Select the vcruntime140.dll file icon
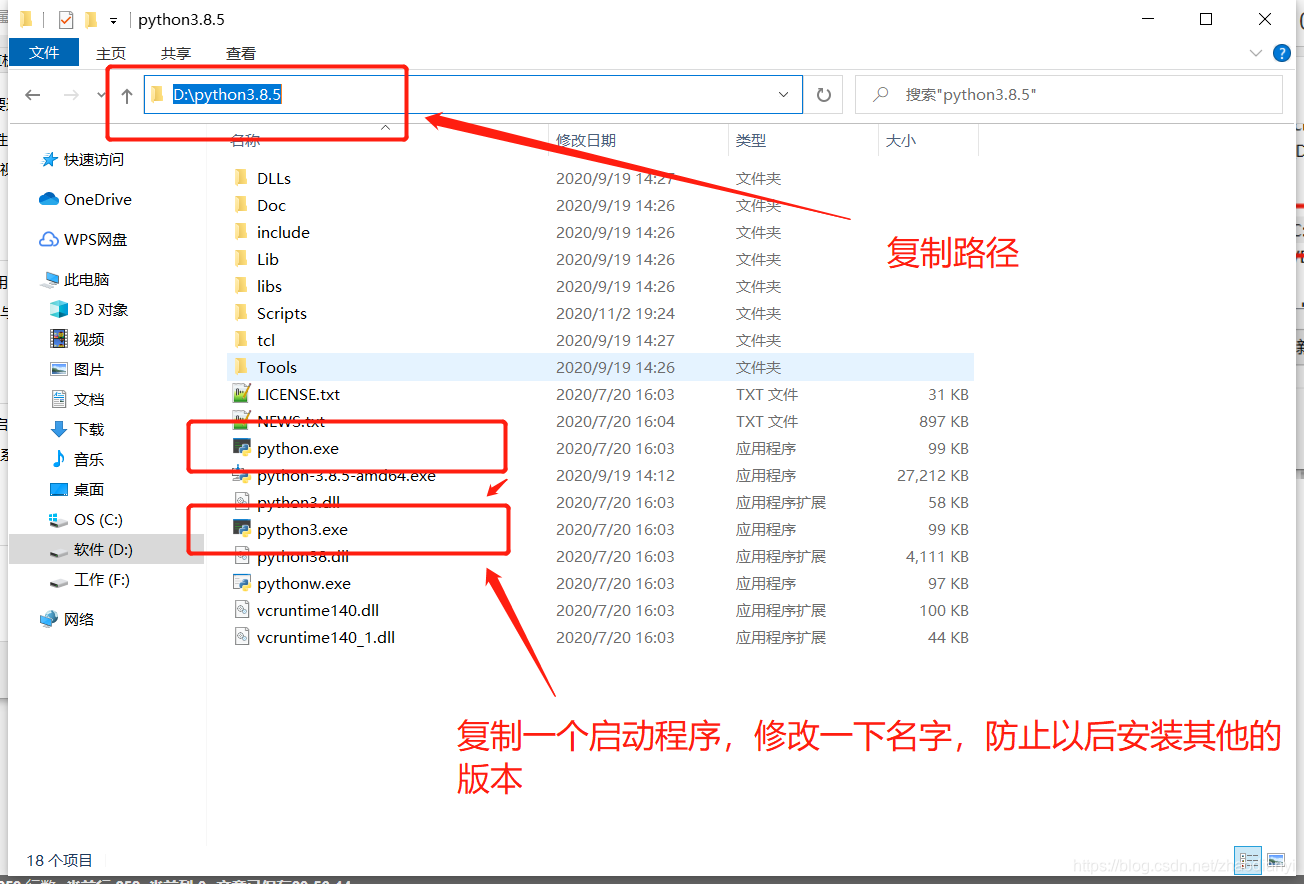 pos(241,610)
